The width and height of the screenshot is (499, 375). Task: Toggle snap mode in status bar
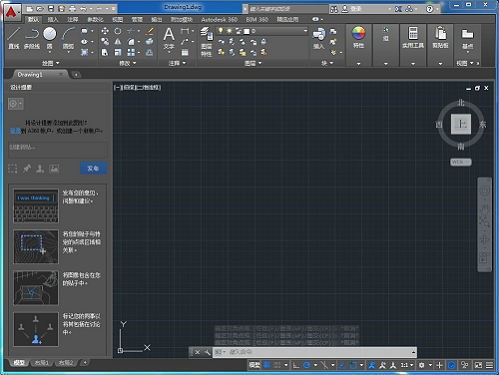[x=277, y=365]
